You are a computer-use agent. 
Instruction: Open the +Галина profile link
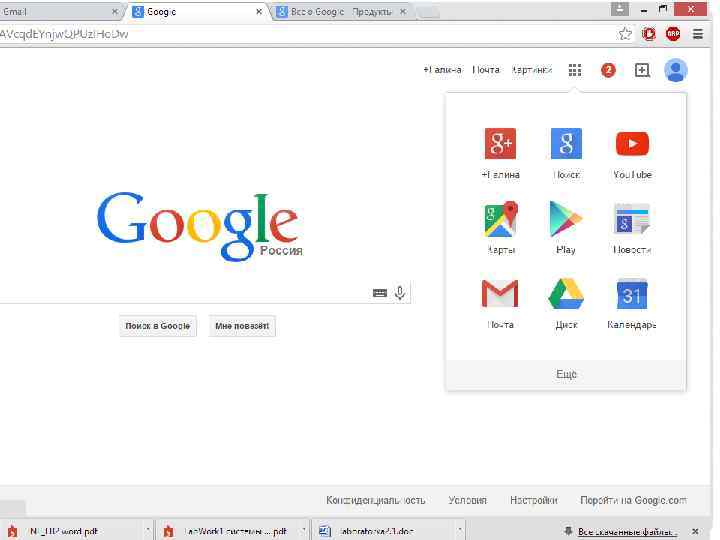[x=443, y=70]
